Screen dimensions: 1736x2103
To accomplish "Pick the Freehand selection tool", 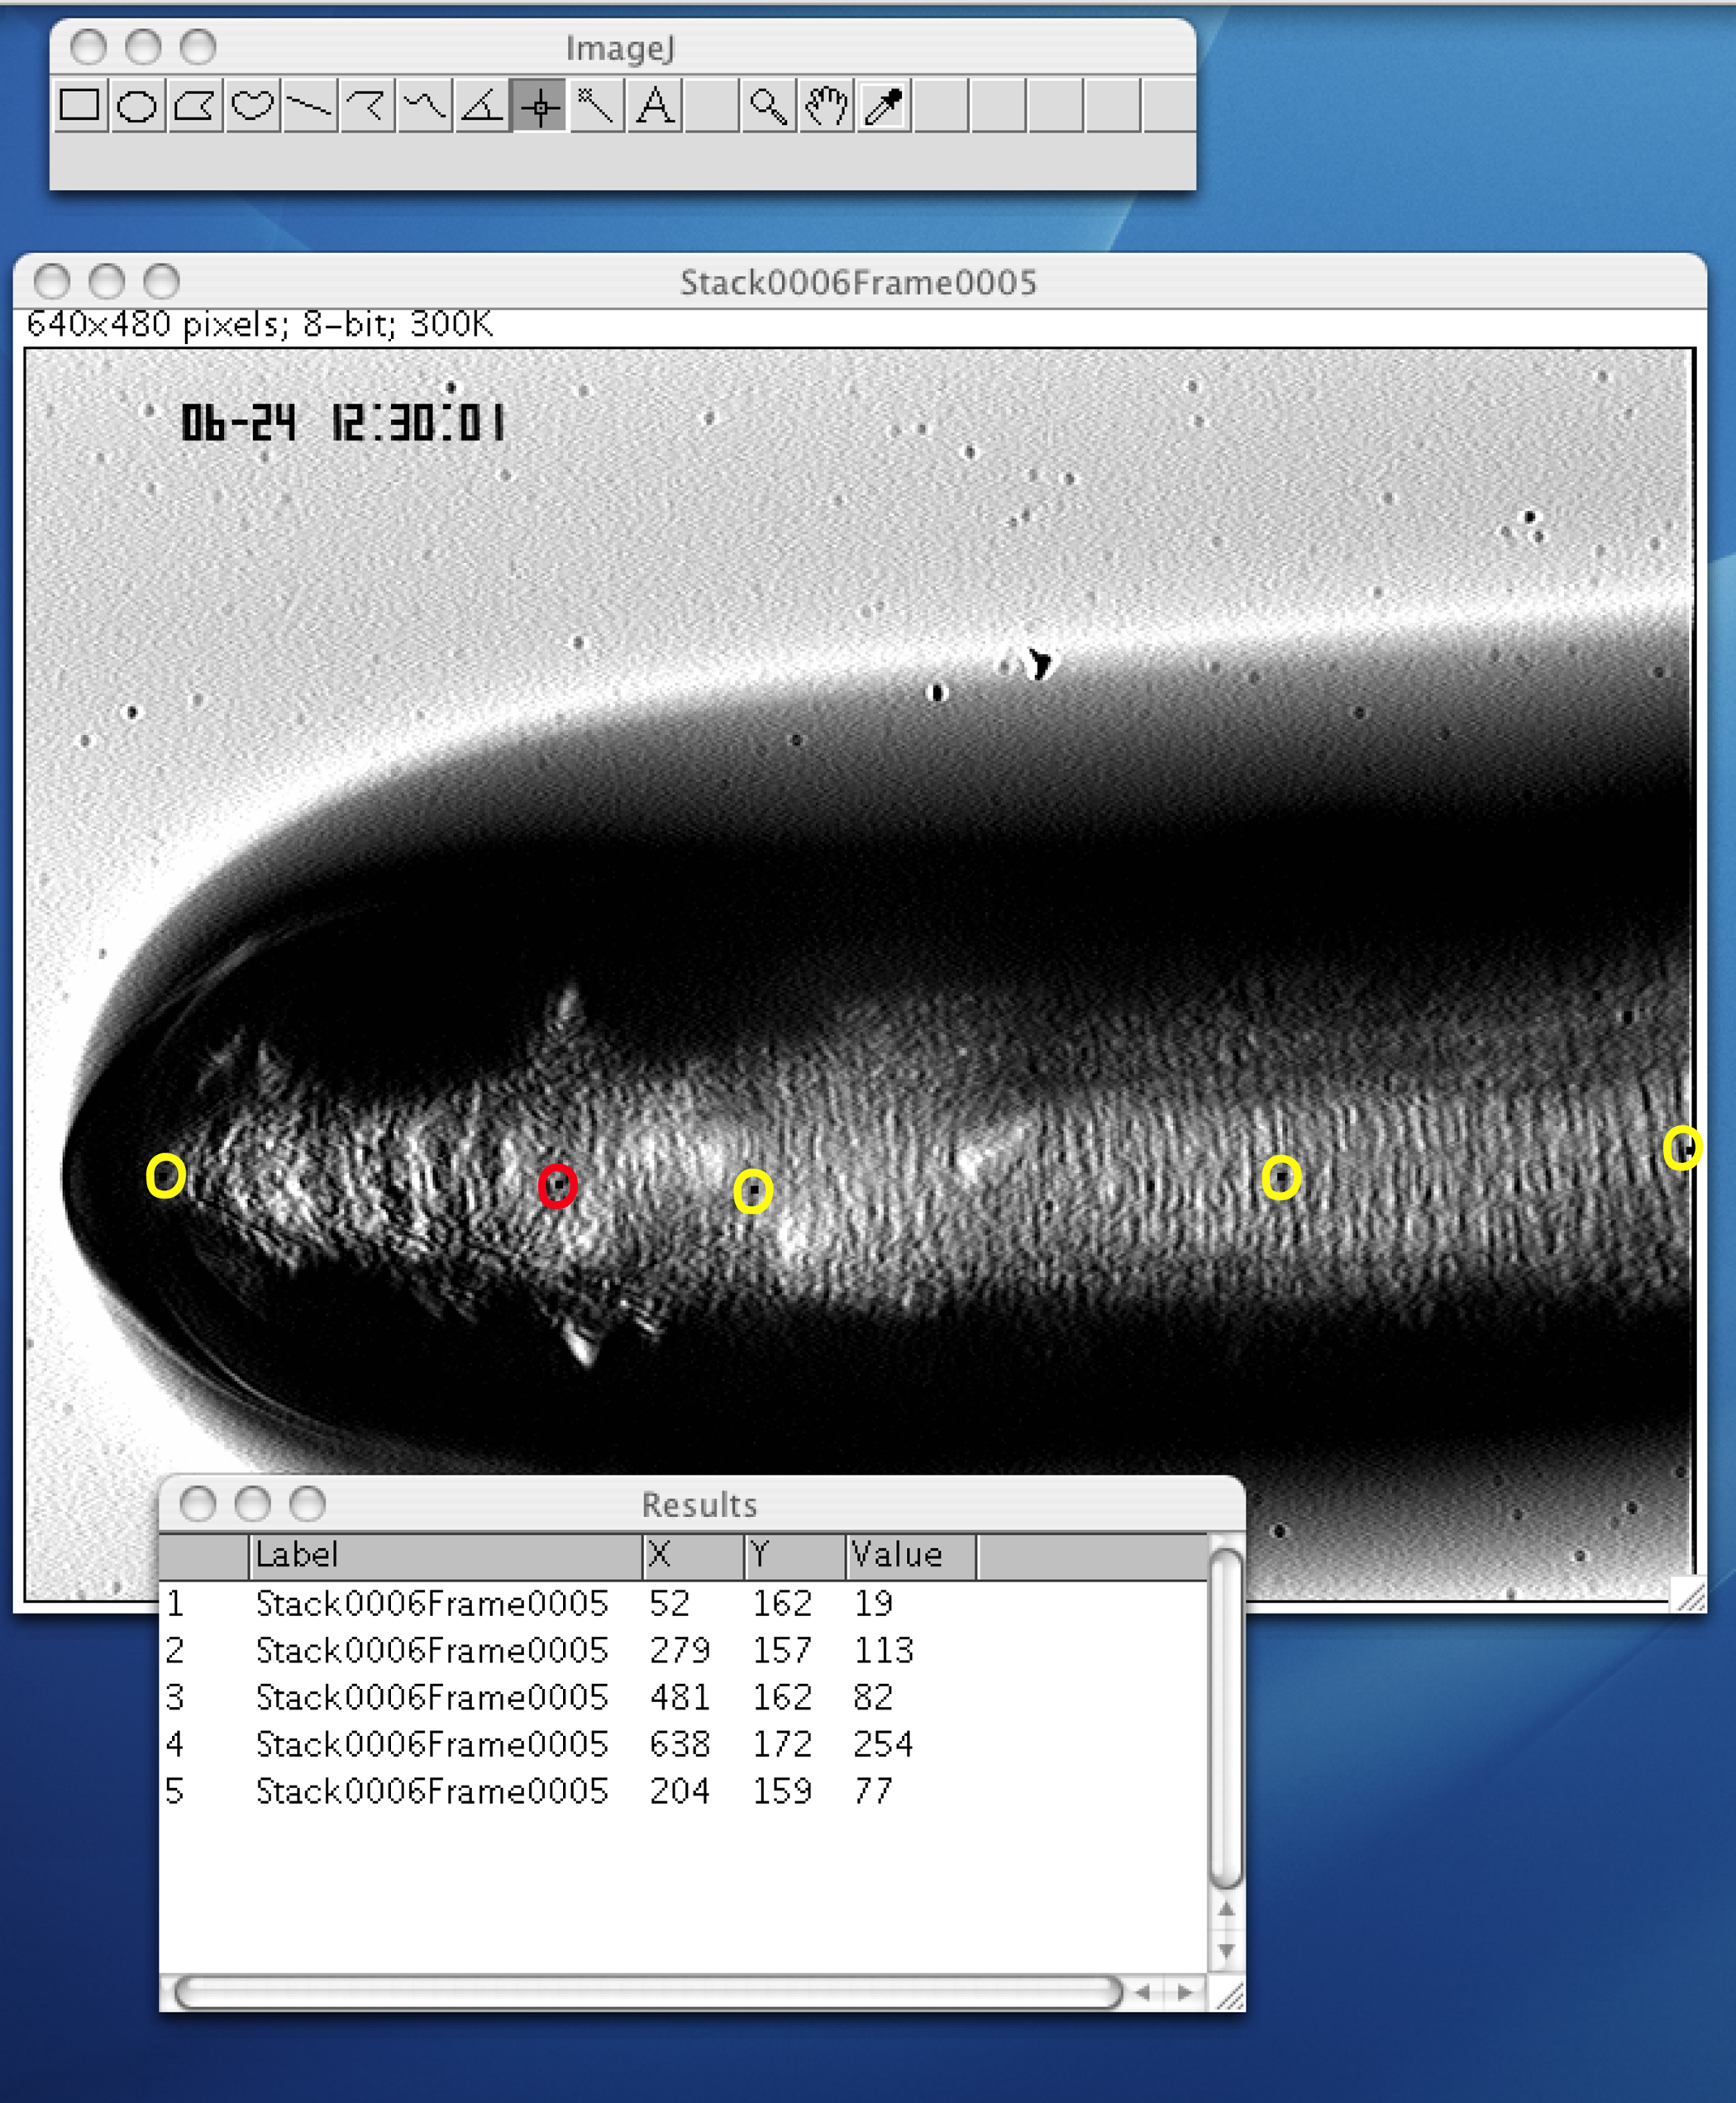I will [251, 105].
